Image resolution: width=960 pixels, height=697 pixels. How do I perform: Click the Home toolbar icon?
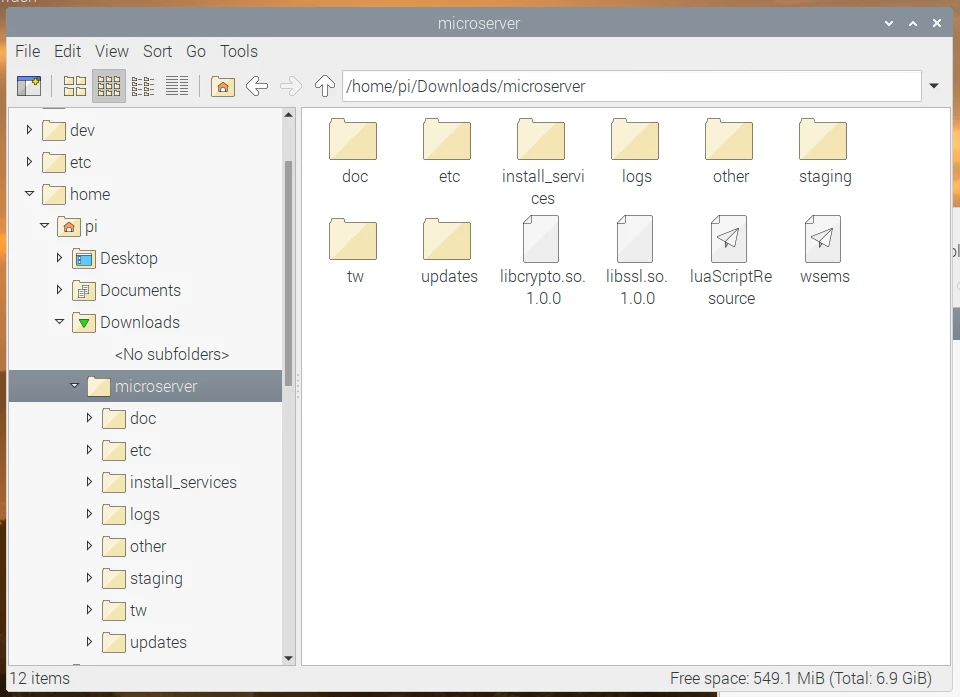[222, 86]
